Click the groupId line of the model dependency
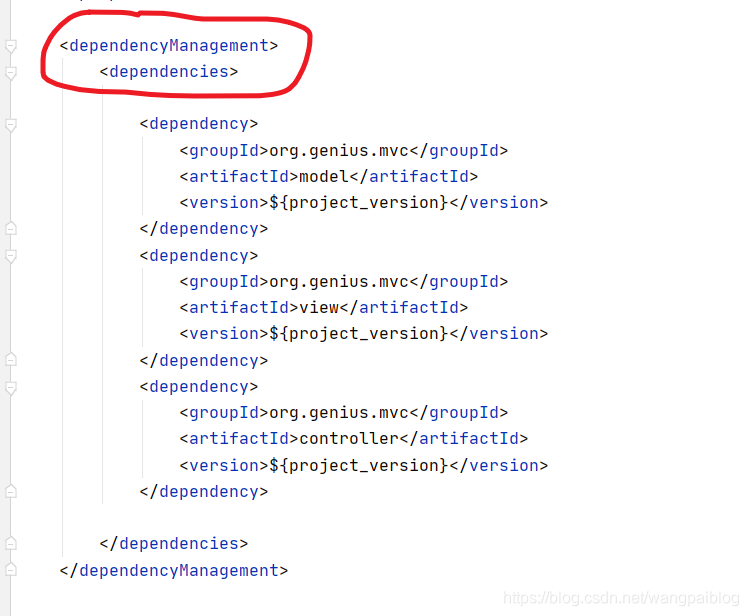The height and width of the screenshot is (616, 748). coord(344,151)
